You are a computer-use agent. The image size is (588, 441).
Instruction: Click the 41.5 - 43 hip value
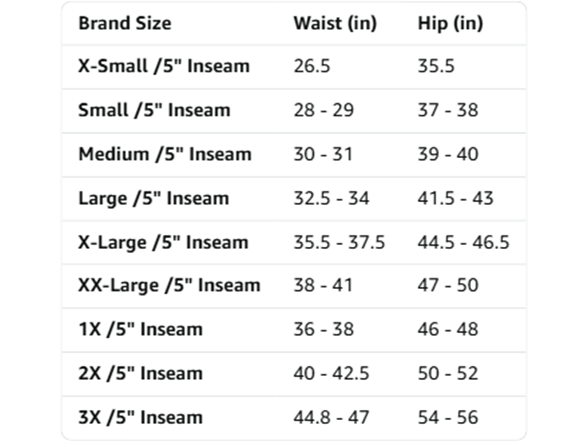455,198
